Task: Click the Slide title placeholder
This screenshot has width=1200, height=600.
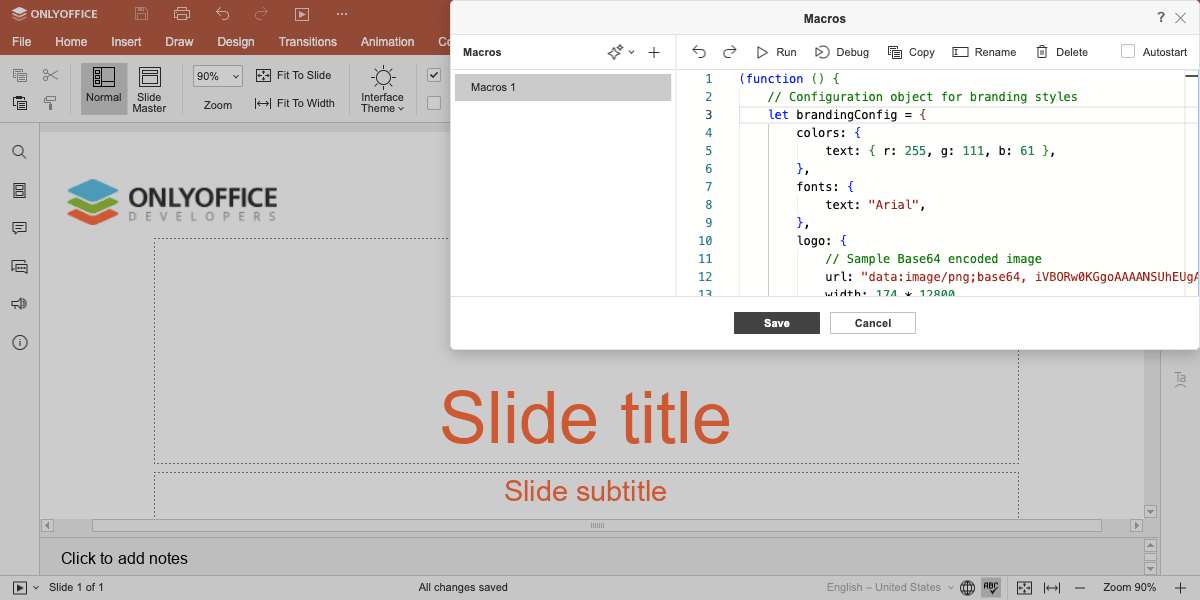Action: coord(586,417)
